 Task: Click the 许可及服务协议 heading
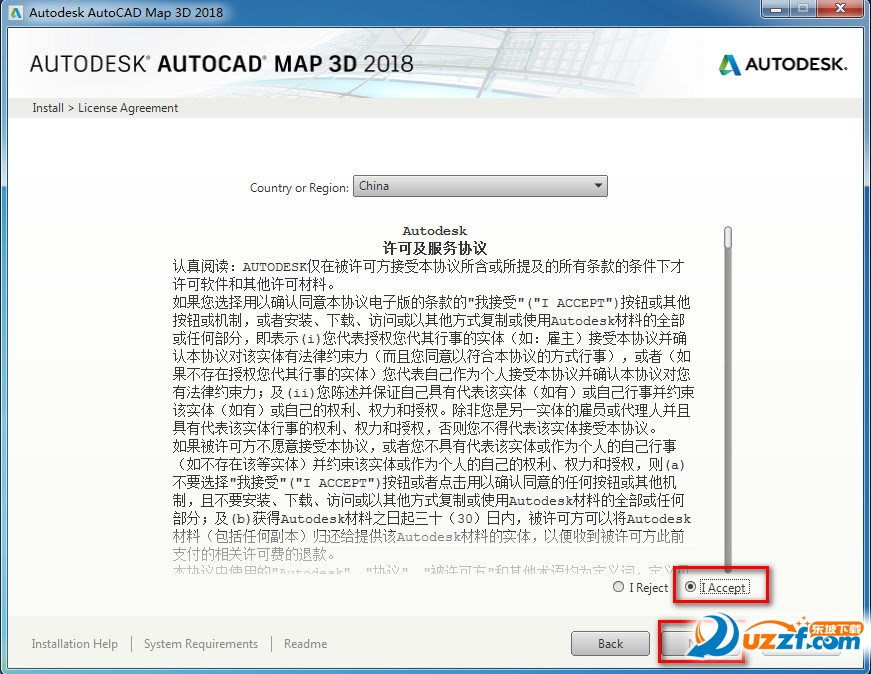tap(434, 248)
